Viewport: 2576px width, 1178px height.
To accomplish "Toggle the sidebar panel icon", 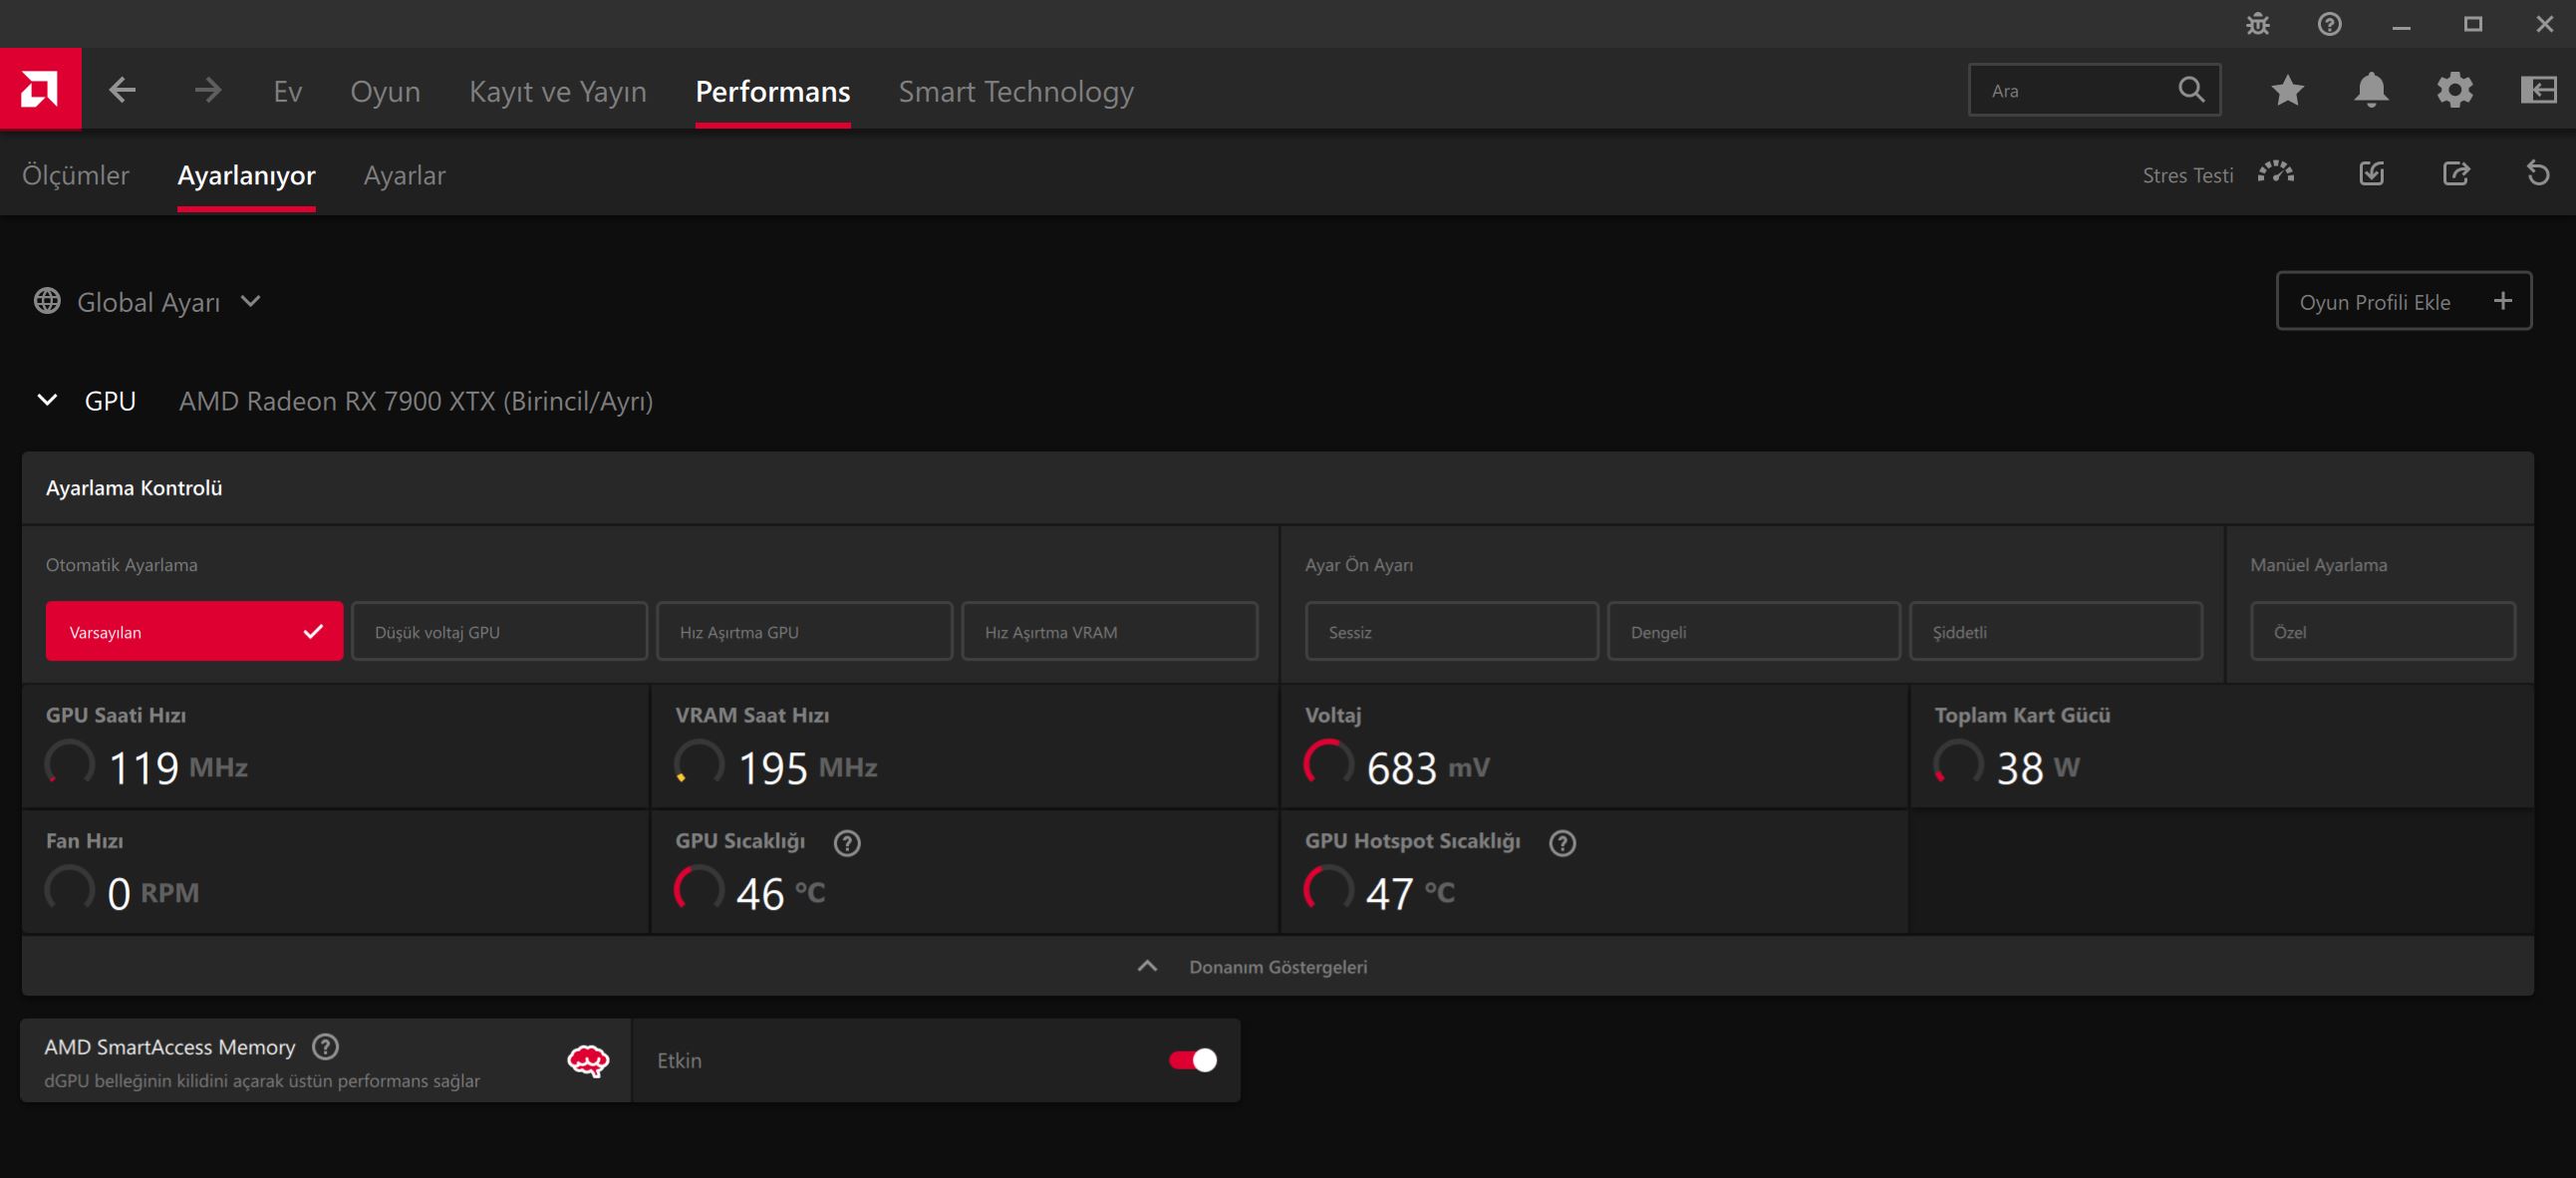I will click(2538, 90).
